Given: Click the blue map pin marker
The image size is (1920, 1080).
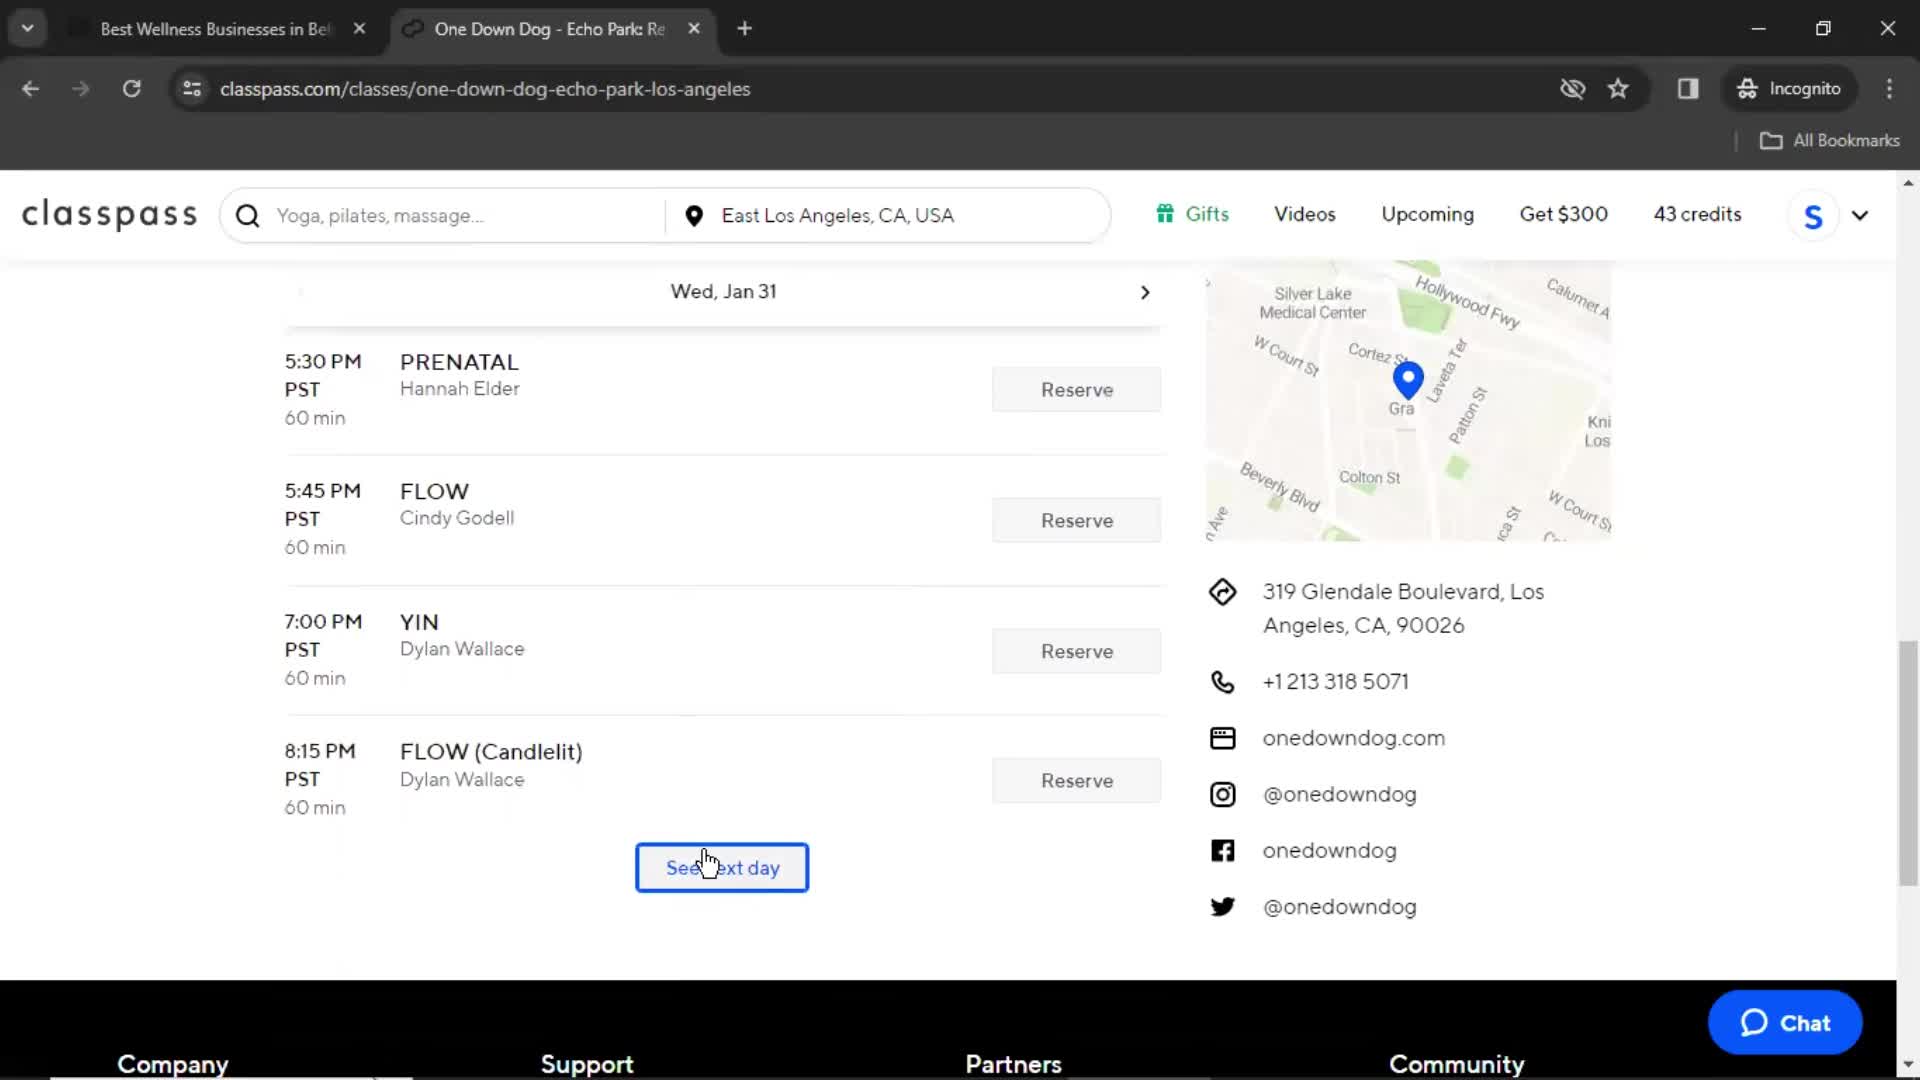Looking at the screenshot, I should 1408,380.
